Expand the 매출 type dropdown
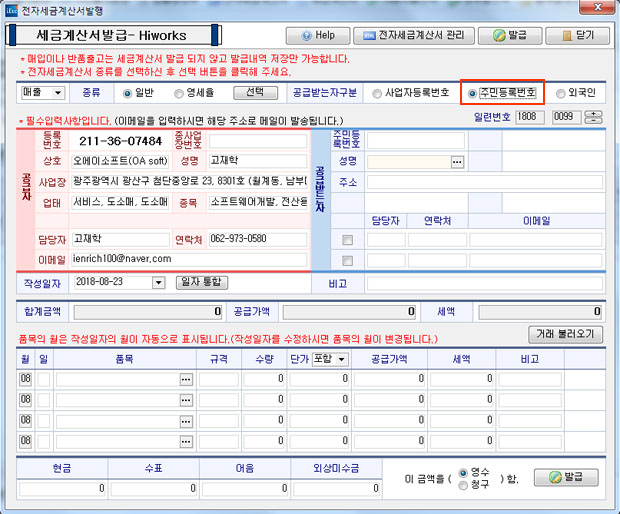 [x=57, y=93]
